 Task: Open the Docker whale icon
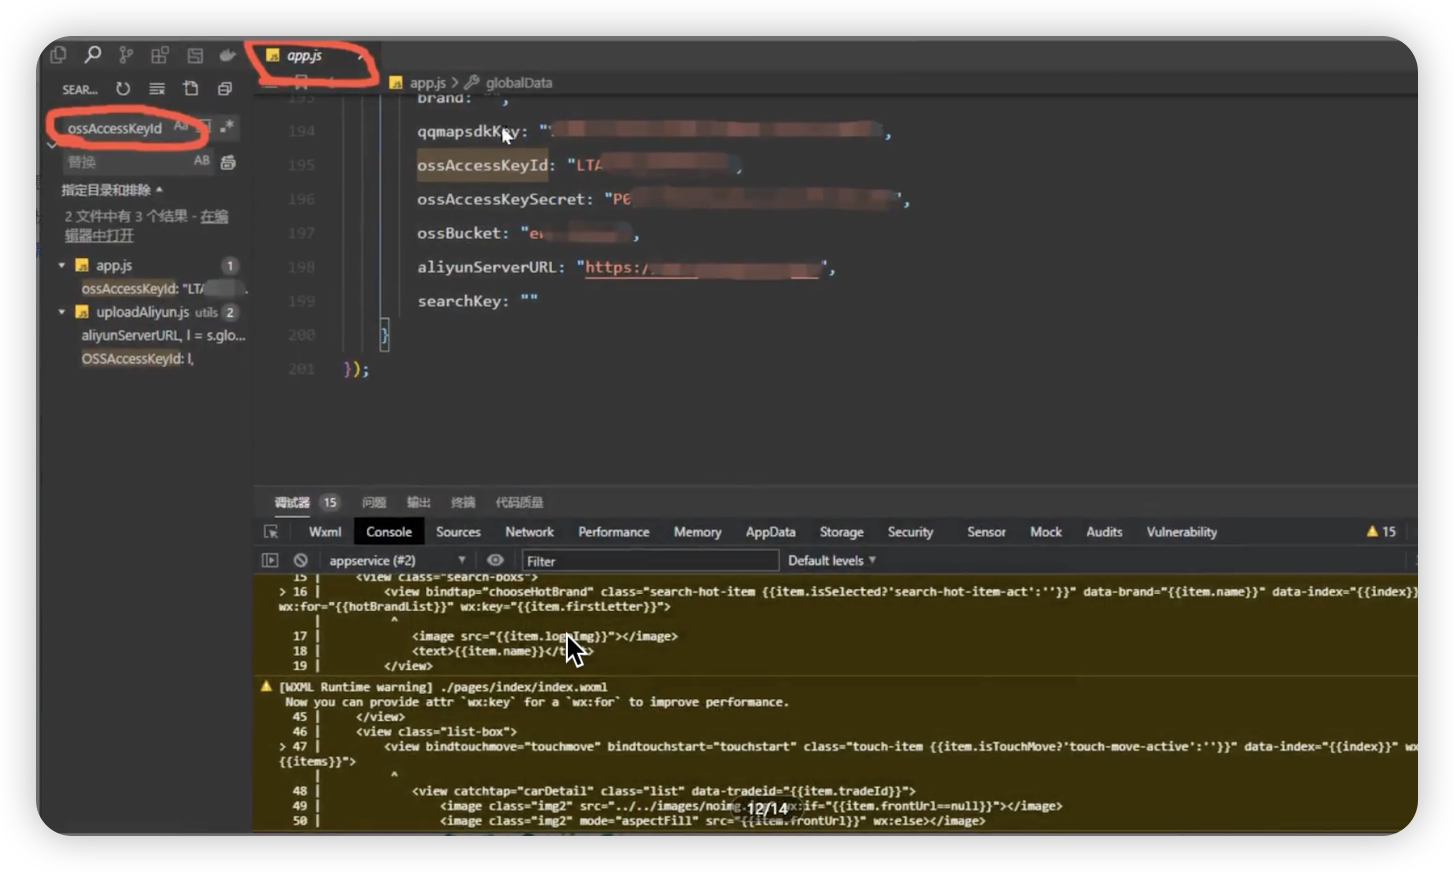[228, 55]
